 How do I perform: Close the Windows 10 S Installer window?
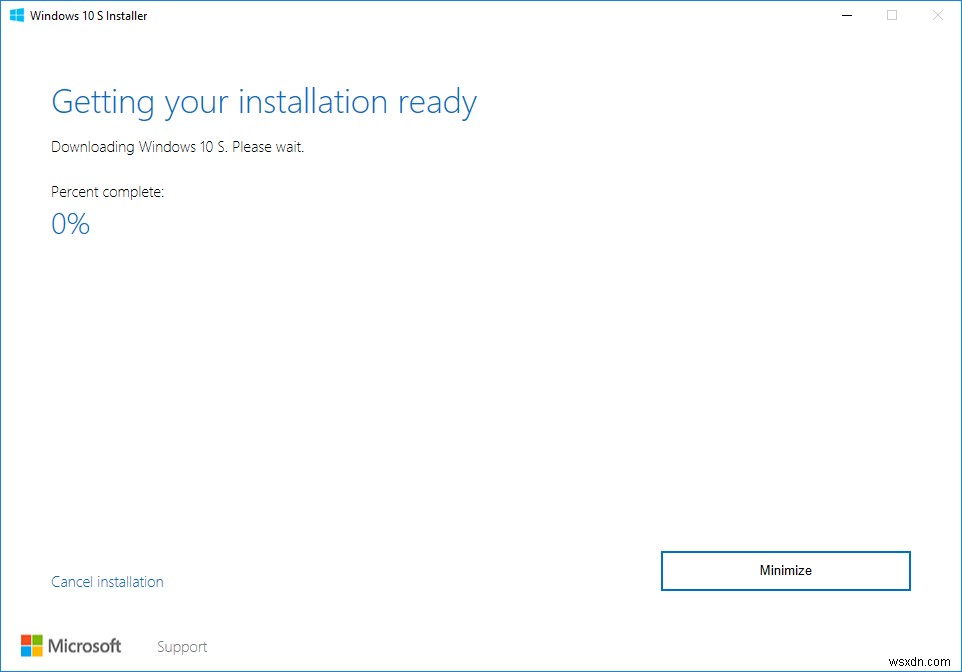[937, 15]
